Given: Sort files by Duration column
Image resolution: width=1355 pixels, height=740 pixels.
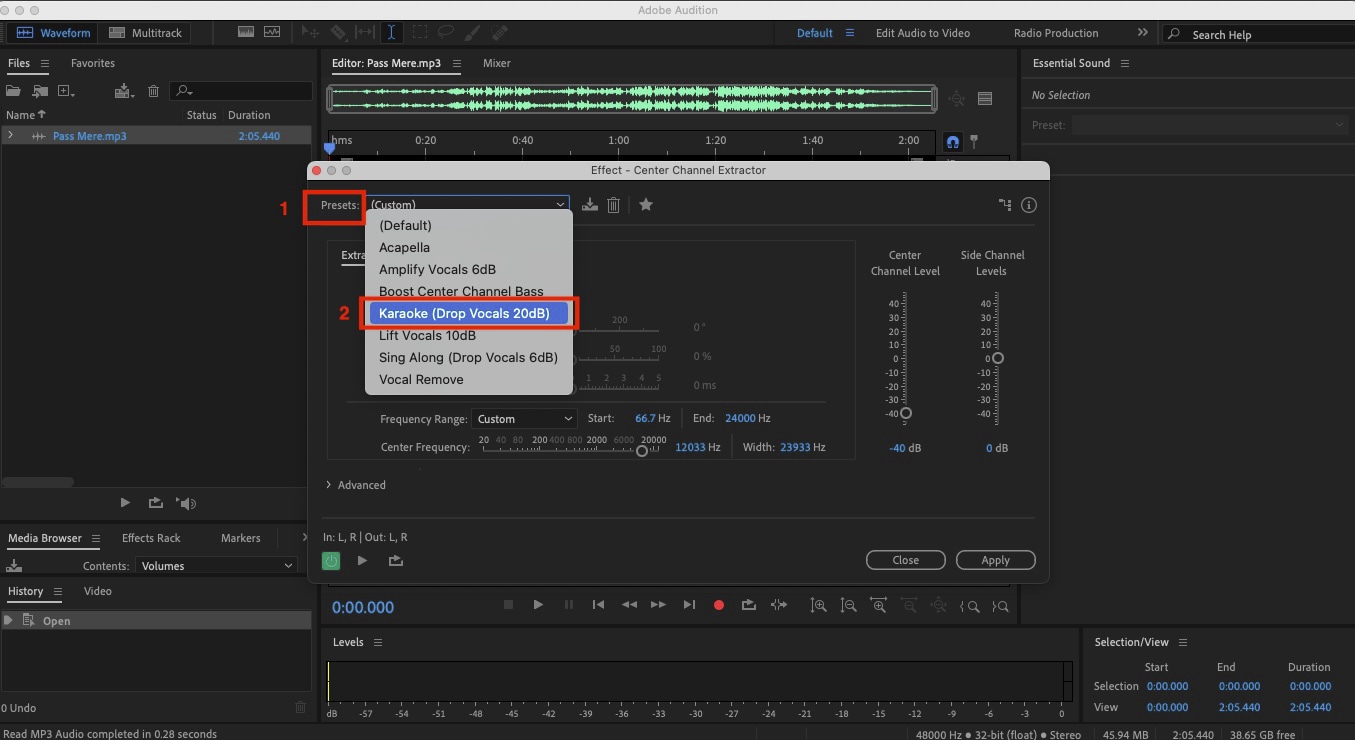Looking at the screenshot, I should point(249,115).
